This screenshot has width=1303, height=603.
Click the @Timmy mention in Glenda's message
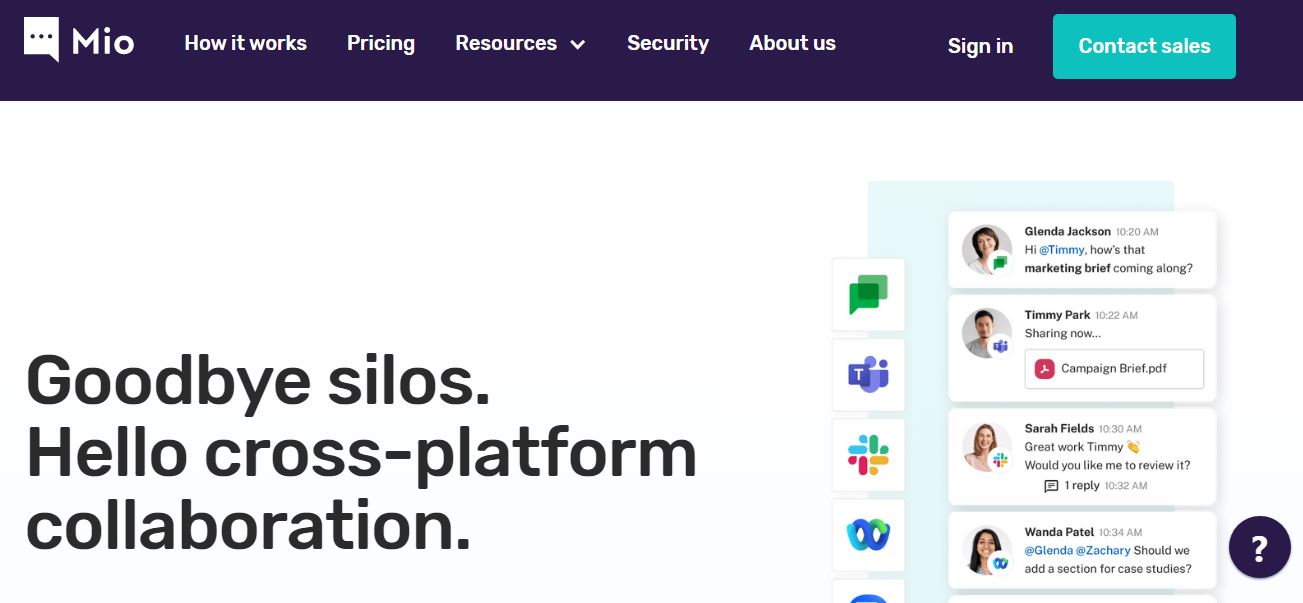tap(1061, 250)
